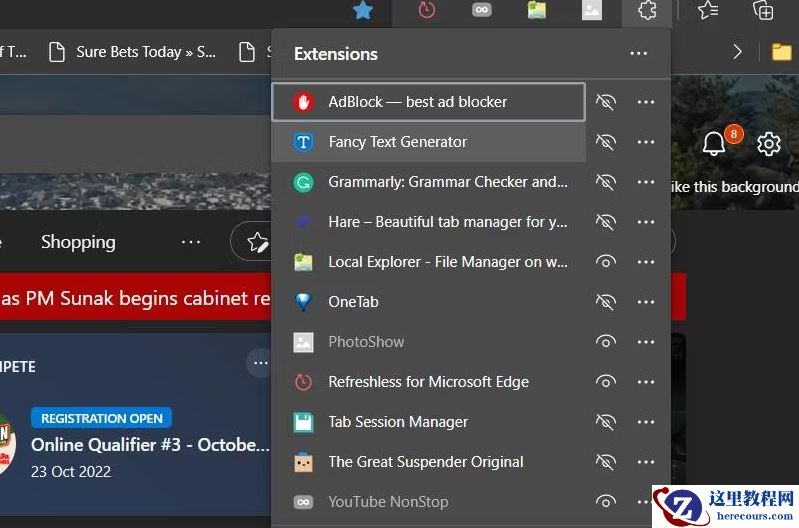
Task: Open Local Explorer toolbar icon
Action: (537, 10)
